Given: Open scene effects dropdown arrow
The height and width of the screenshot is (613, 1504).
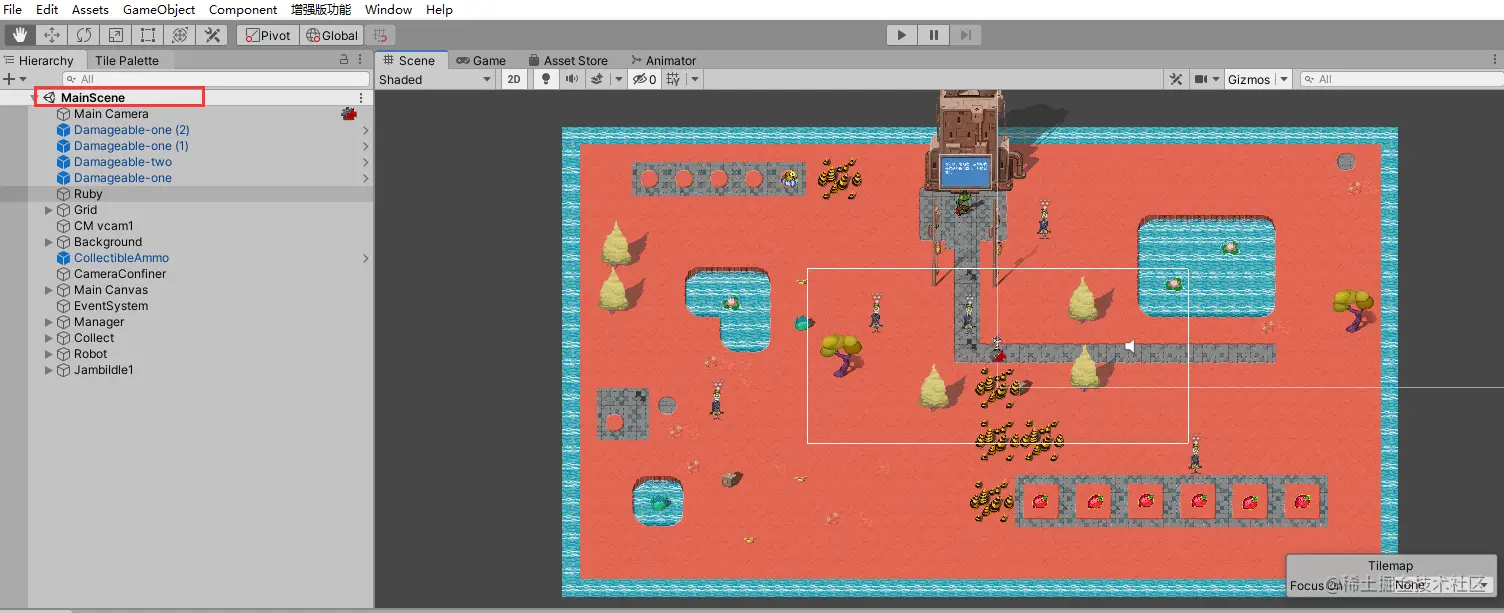Looking at the screenshot, I should pyautogui.click(x=619, y=79).
